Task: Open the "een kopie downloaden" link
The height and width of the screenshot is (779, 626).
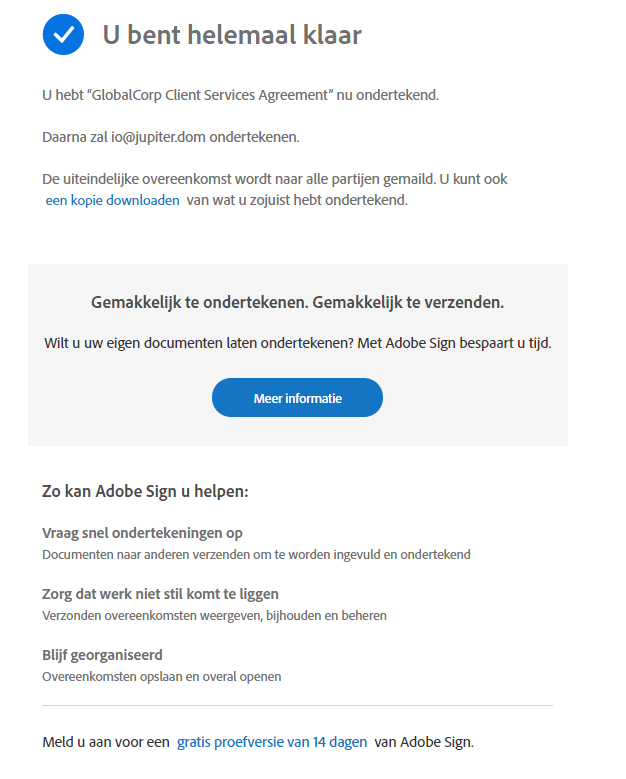Action: (113, 200)
